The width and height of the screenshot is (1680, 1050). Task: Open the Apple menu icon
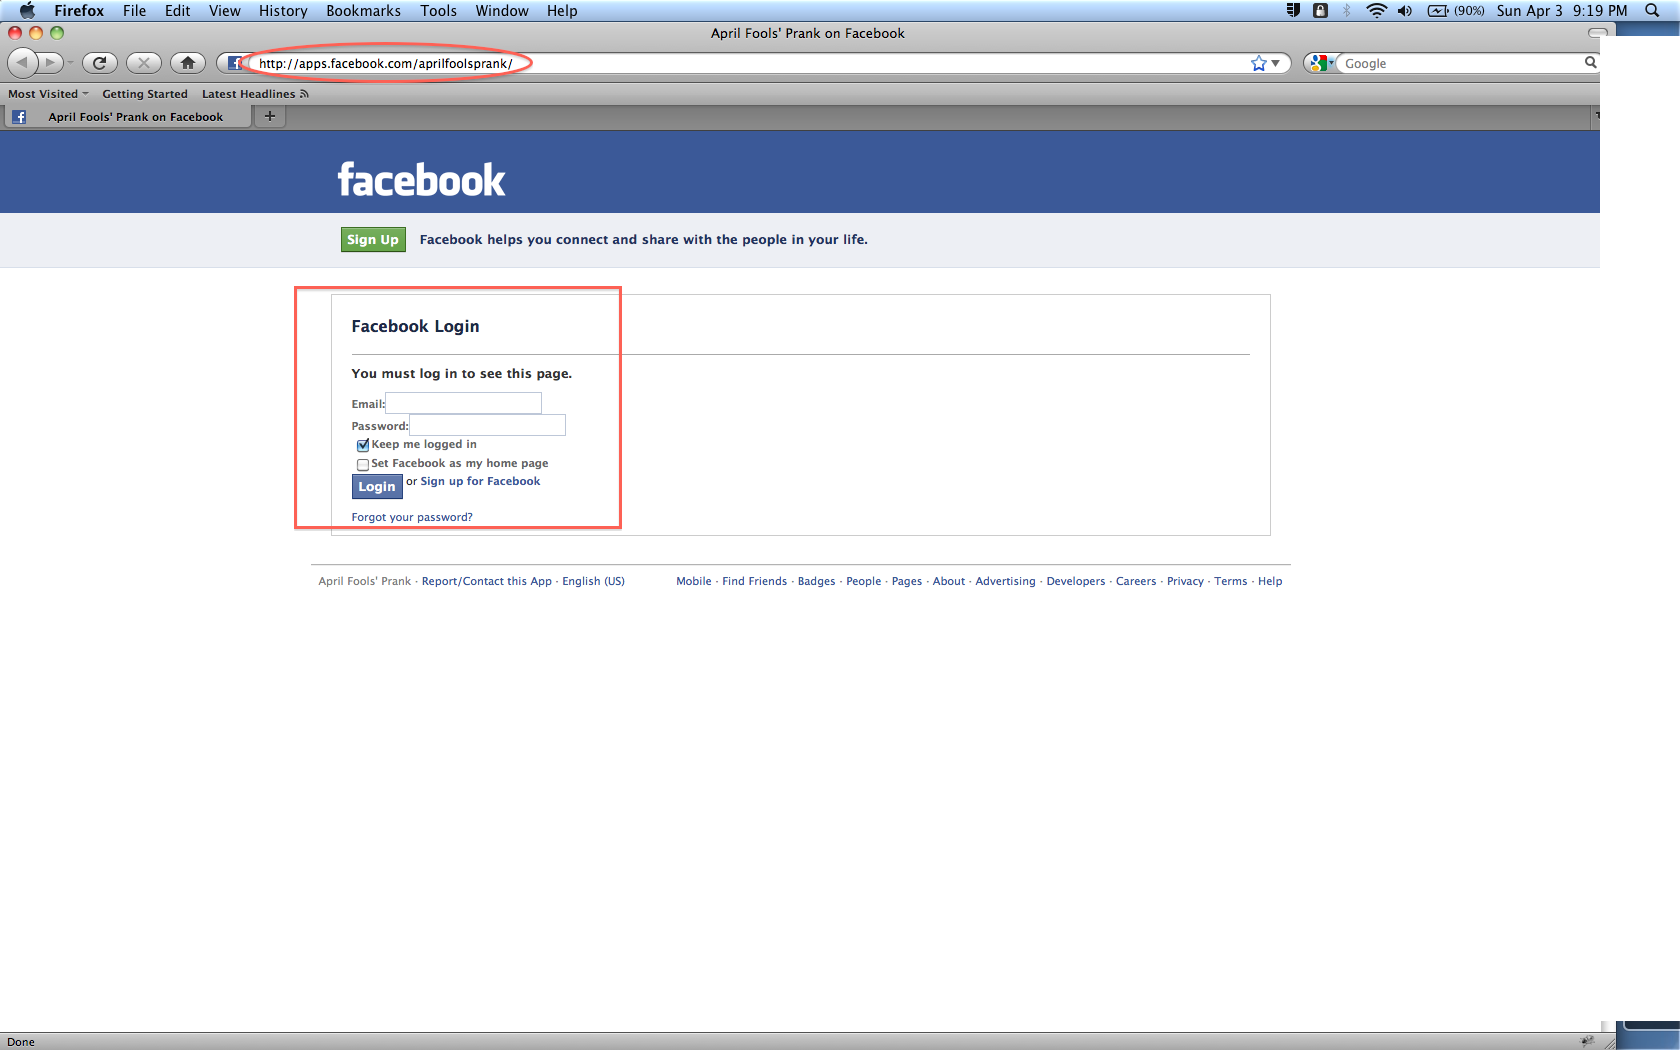[x=27, y=10]
